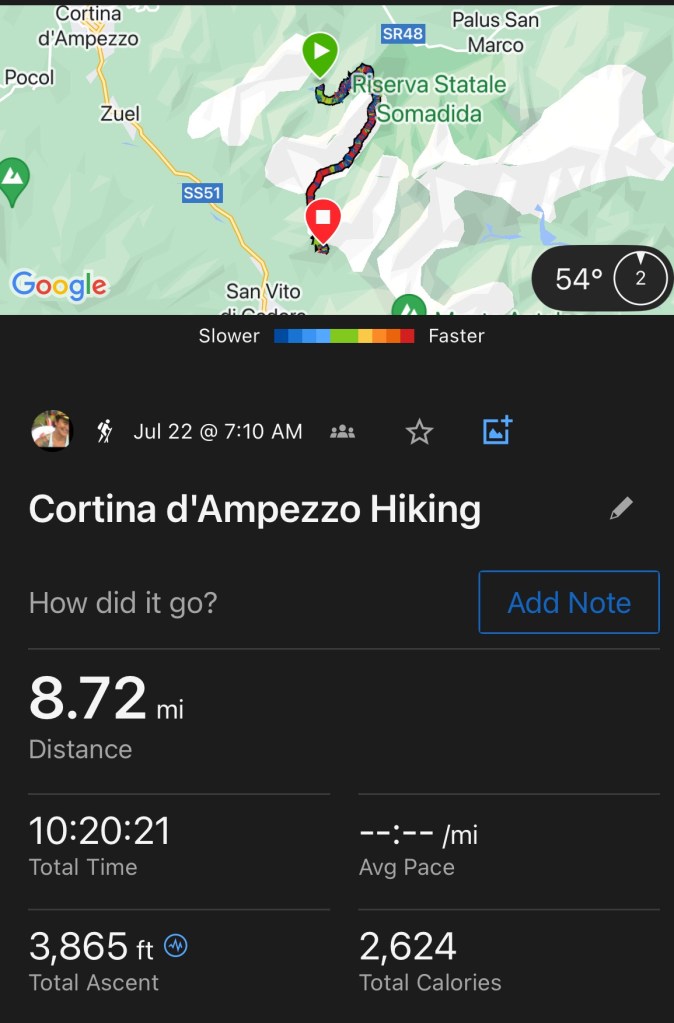Open the add photo icon
Image resolution: width=674 pixels, height=1023 pixels.
tap(497, 431)
